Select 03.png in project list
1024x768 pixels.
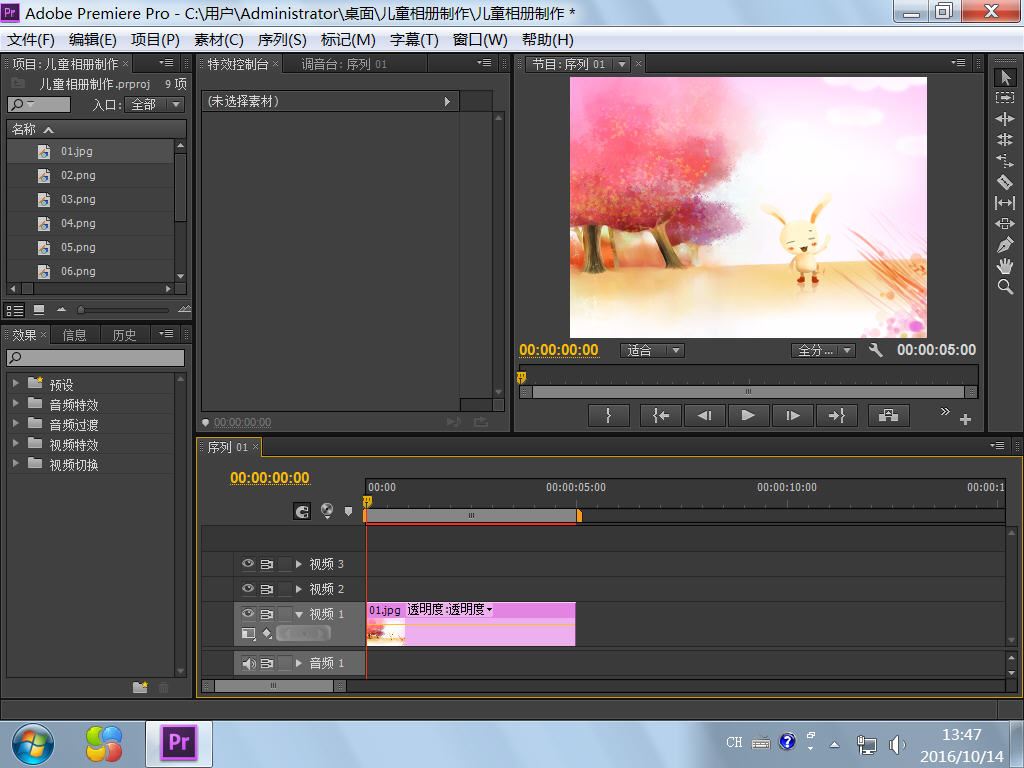point(78,199)
